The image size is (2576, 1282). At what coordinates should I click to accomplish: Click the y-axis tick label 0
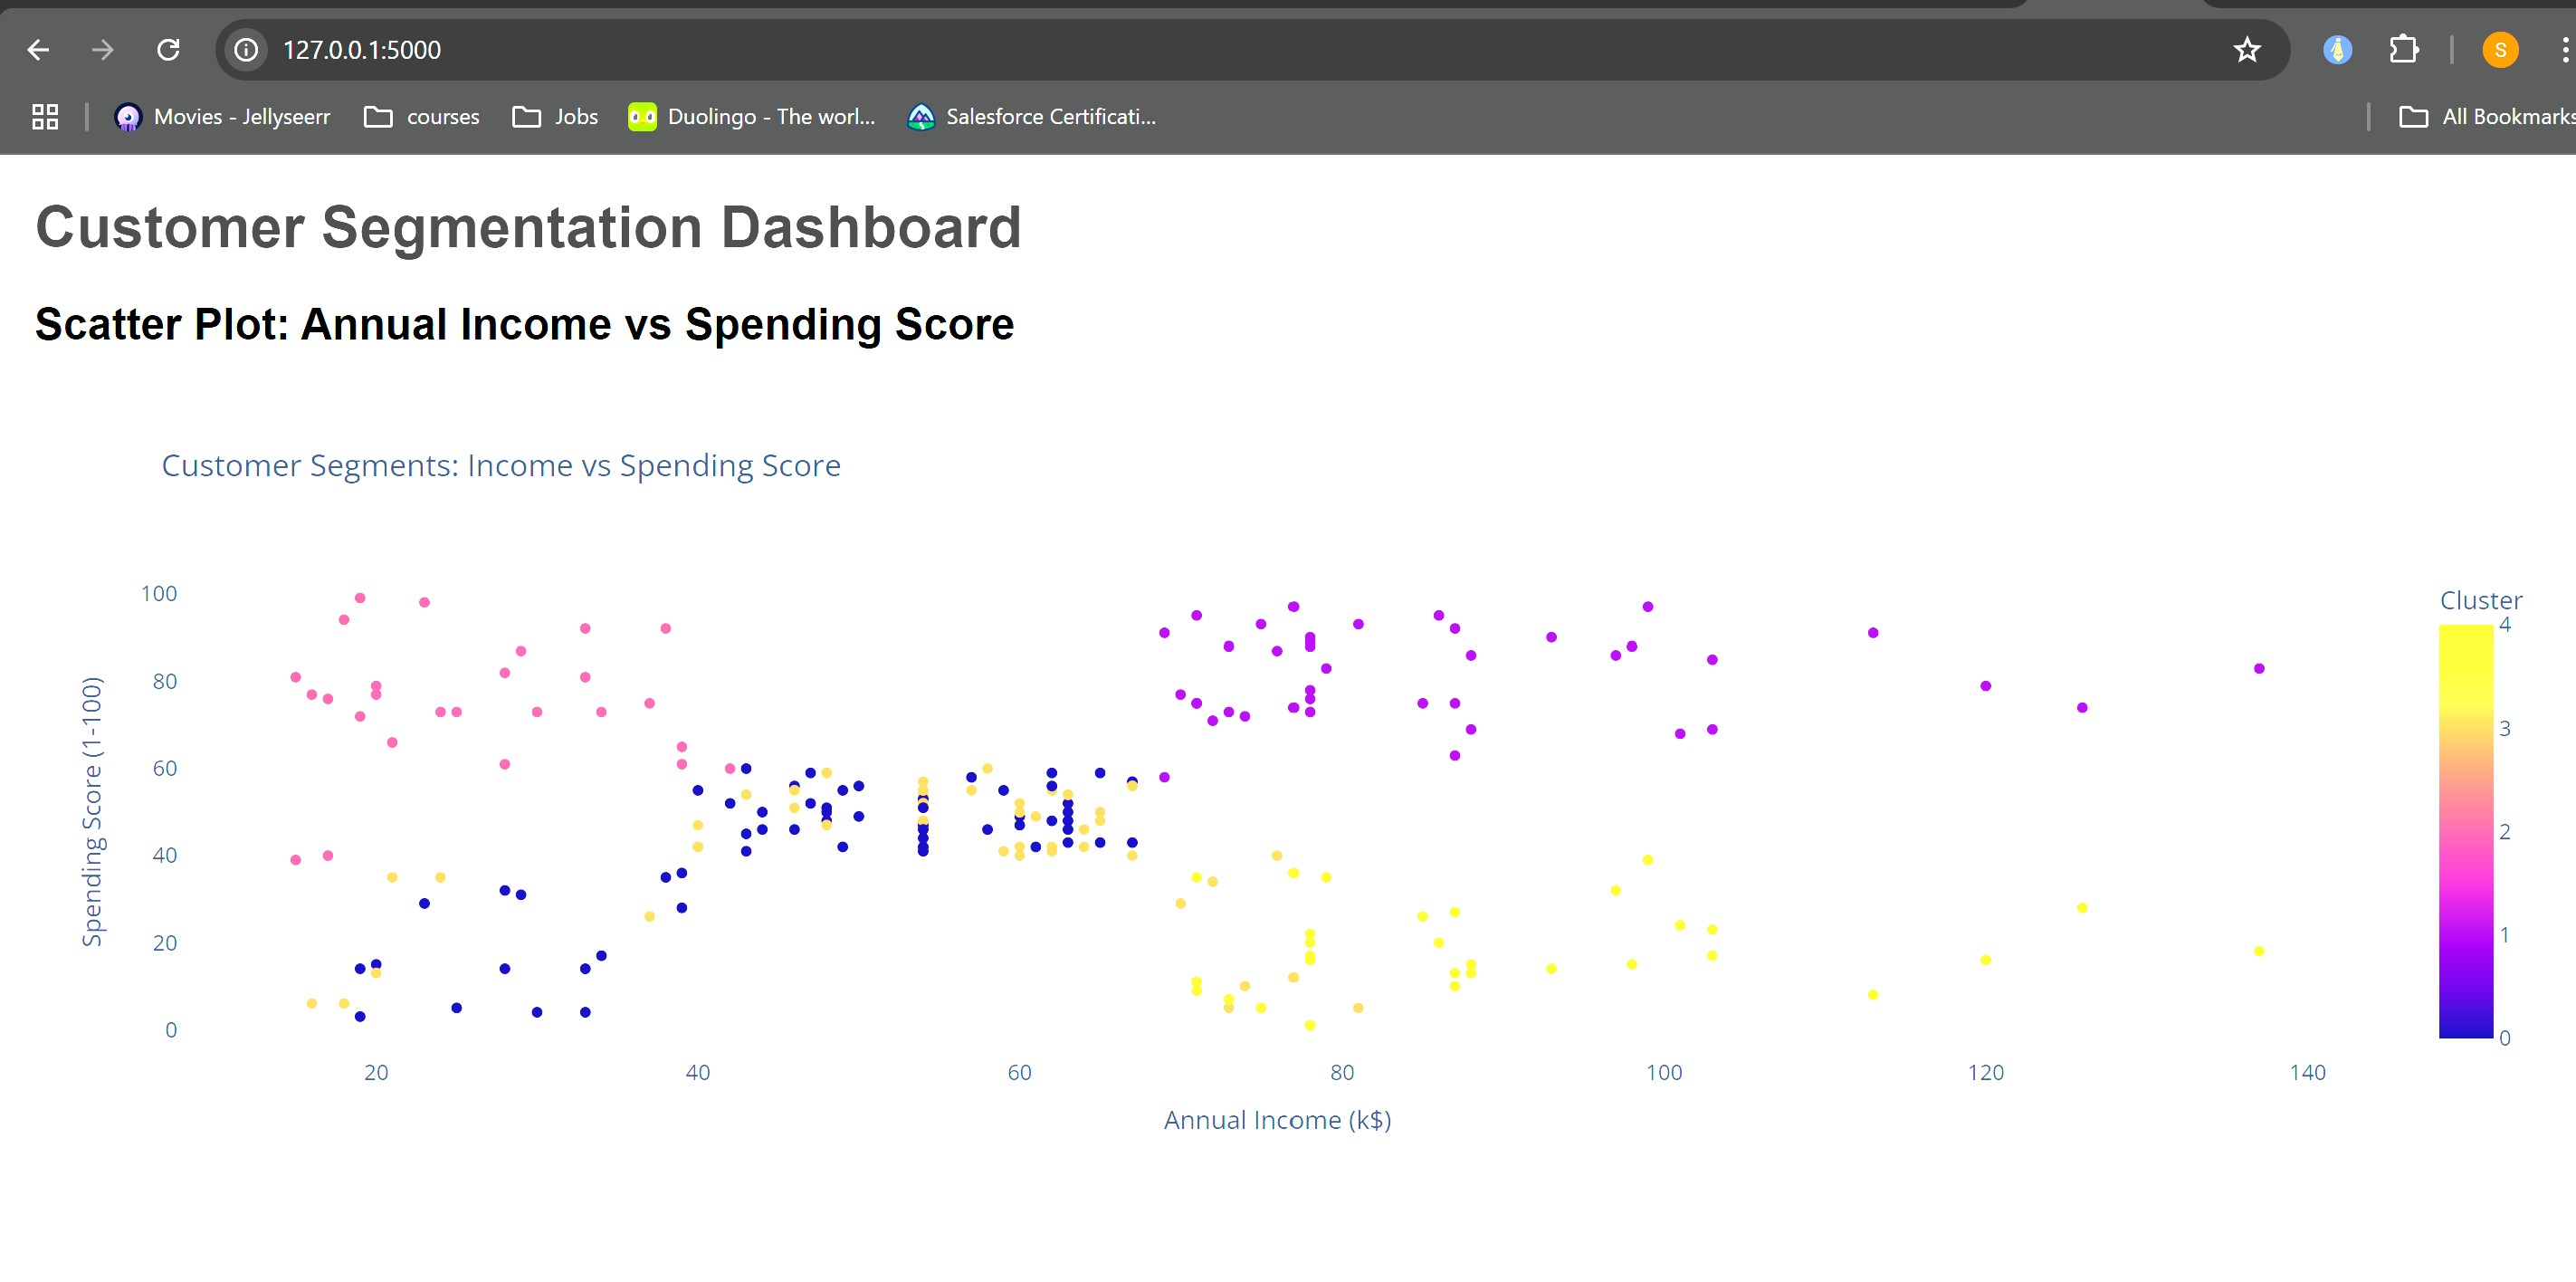(x=171, y=1030)
